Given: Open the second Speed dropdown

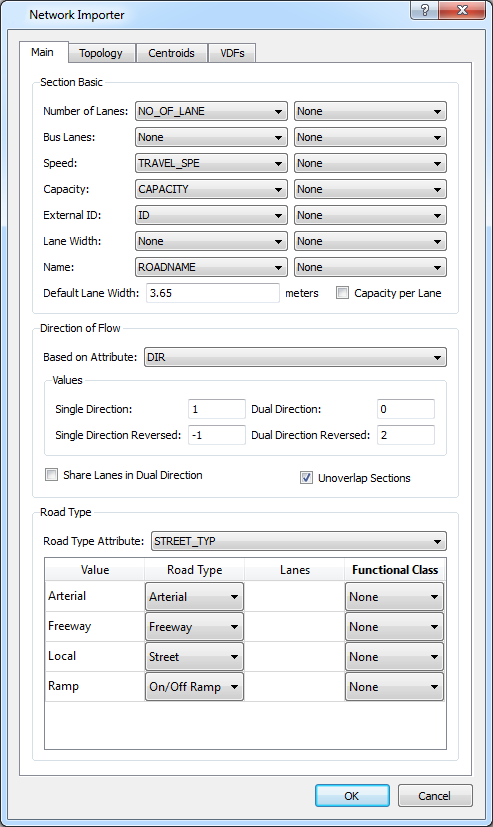Looking at the screenshot, I should (x=370, y=163).
